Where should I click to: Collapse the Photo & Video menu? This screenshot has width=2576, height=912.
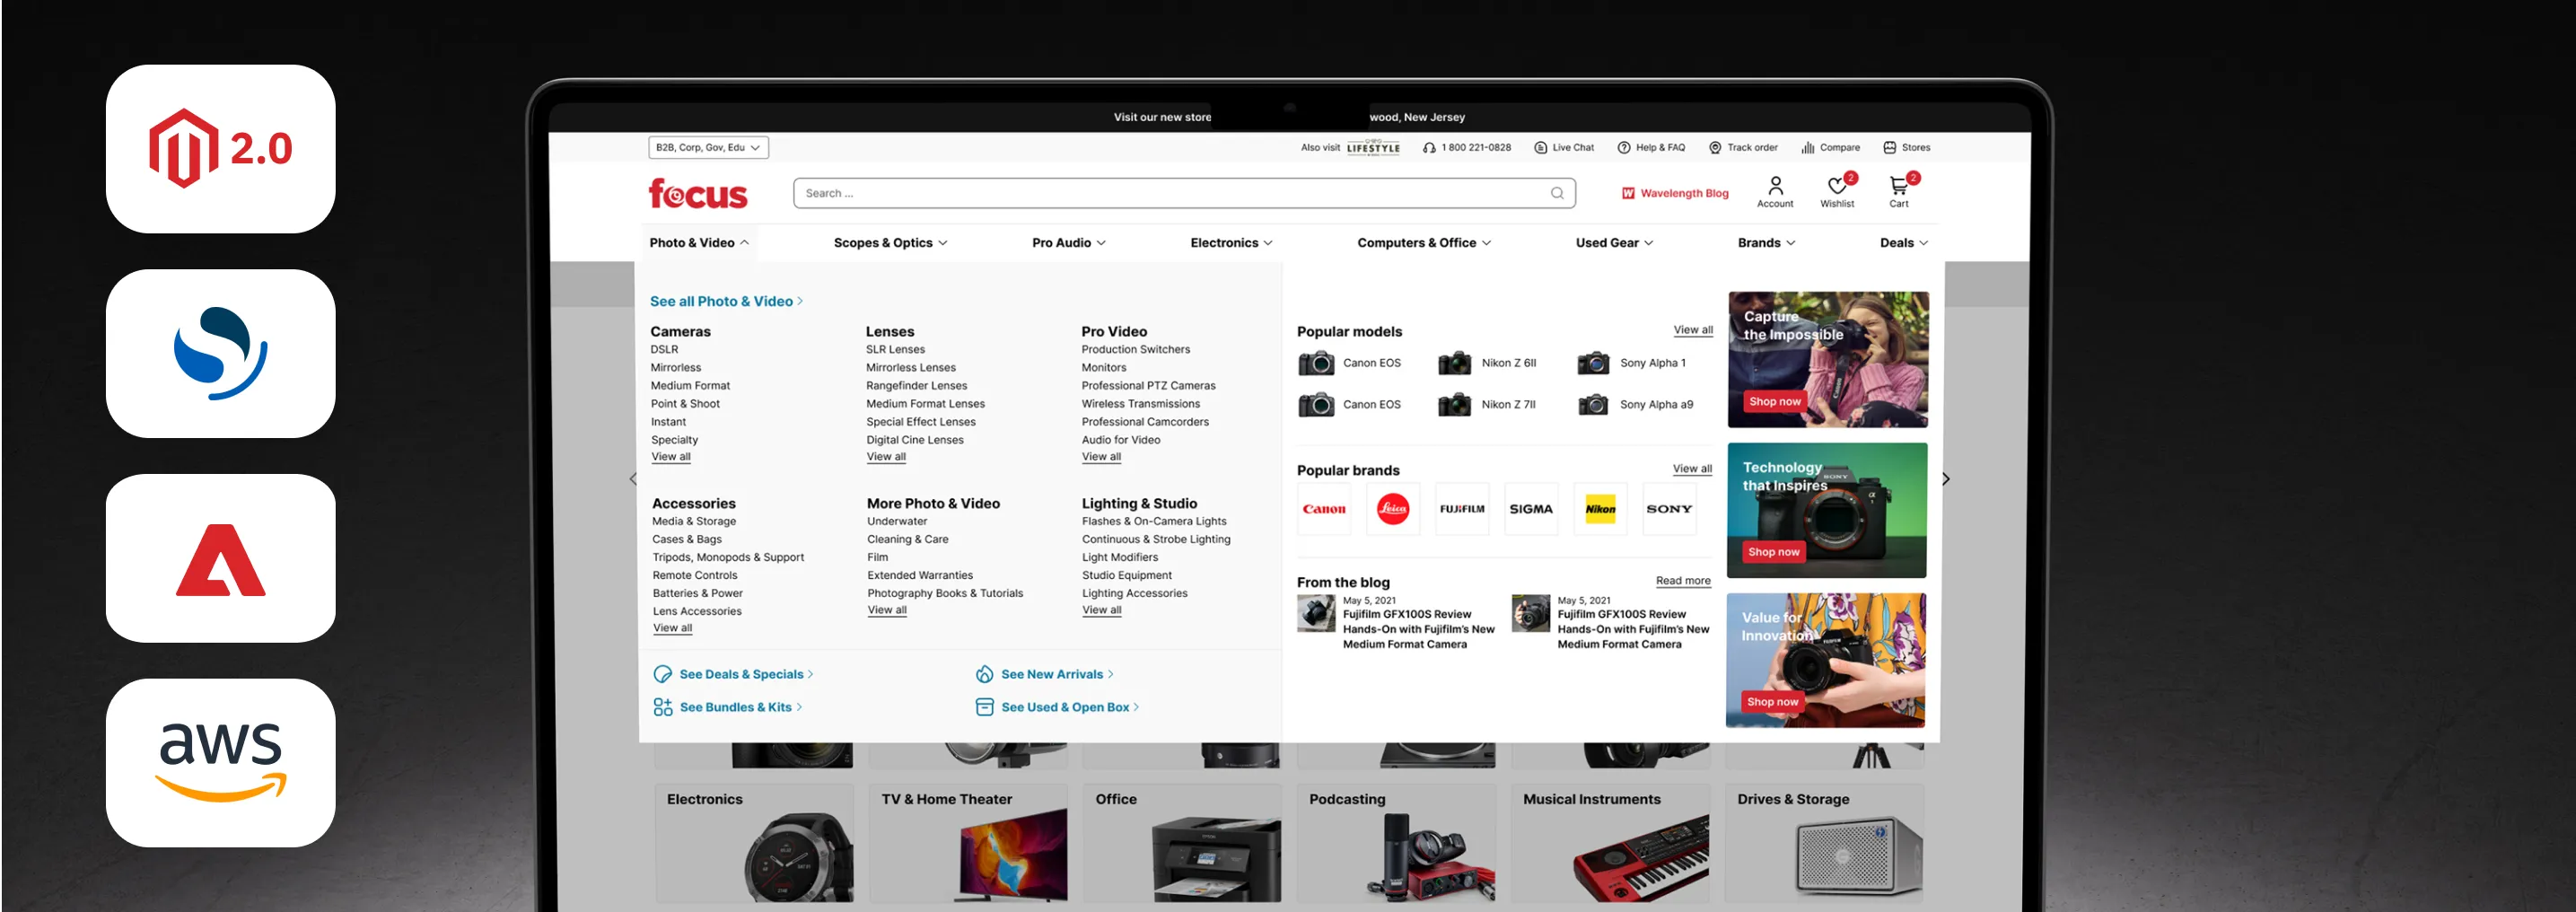[698, 242]
